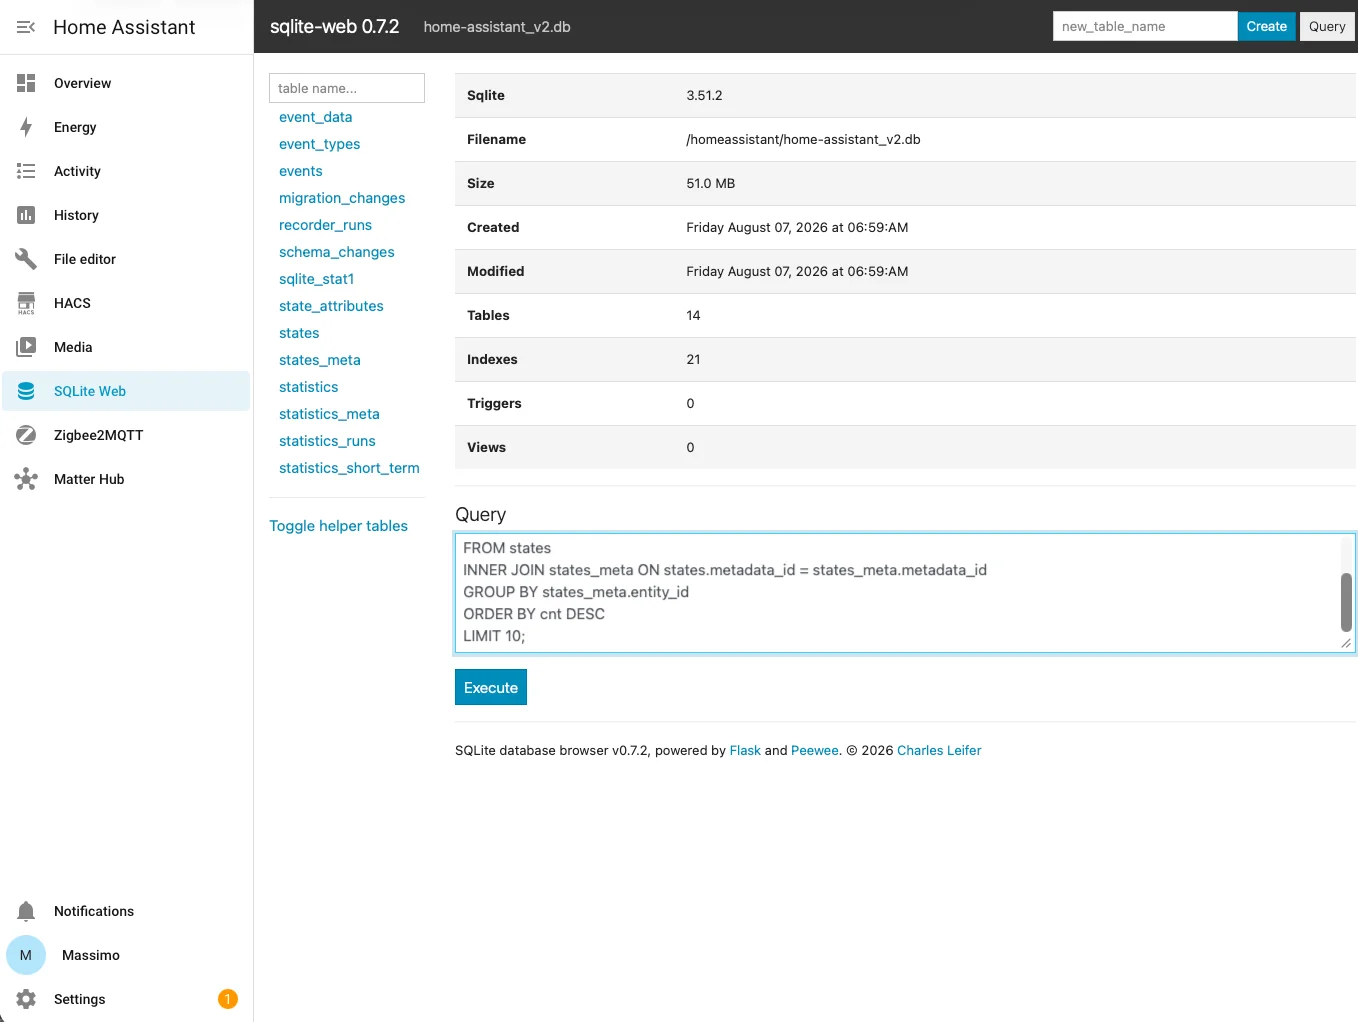Open the event_types table
The image size is (1358, 1022).
(319, 144)
